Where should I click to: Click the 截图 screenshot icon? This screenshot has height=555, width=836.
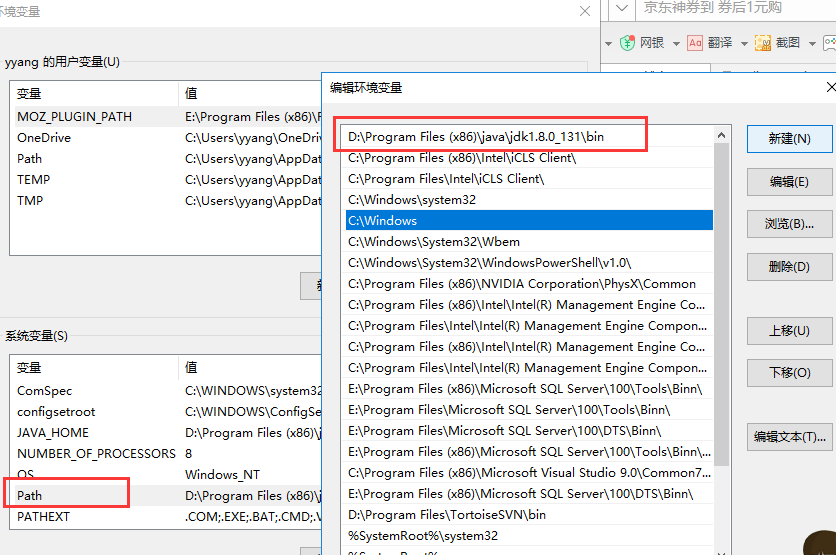pyautogui.click(x=763, y=43)
